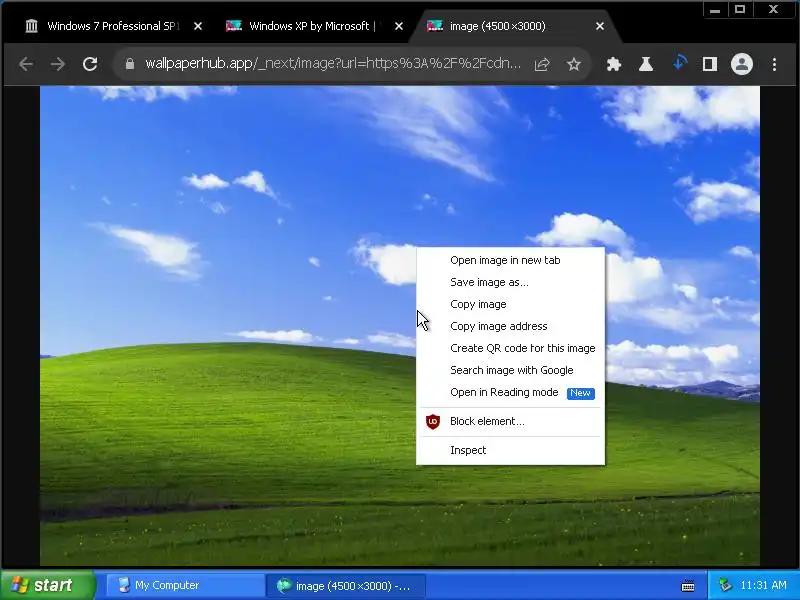This screenshot has width=800, height=600.
Task: Close the image (4500×3000) tab
Action: click(600, 26)
